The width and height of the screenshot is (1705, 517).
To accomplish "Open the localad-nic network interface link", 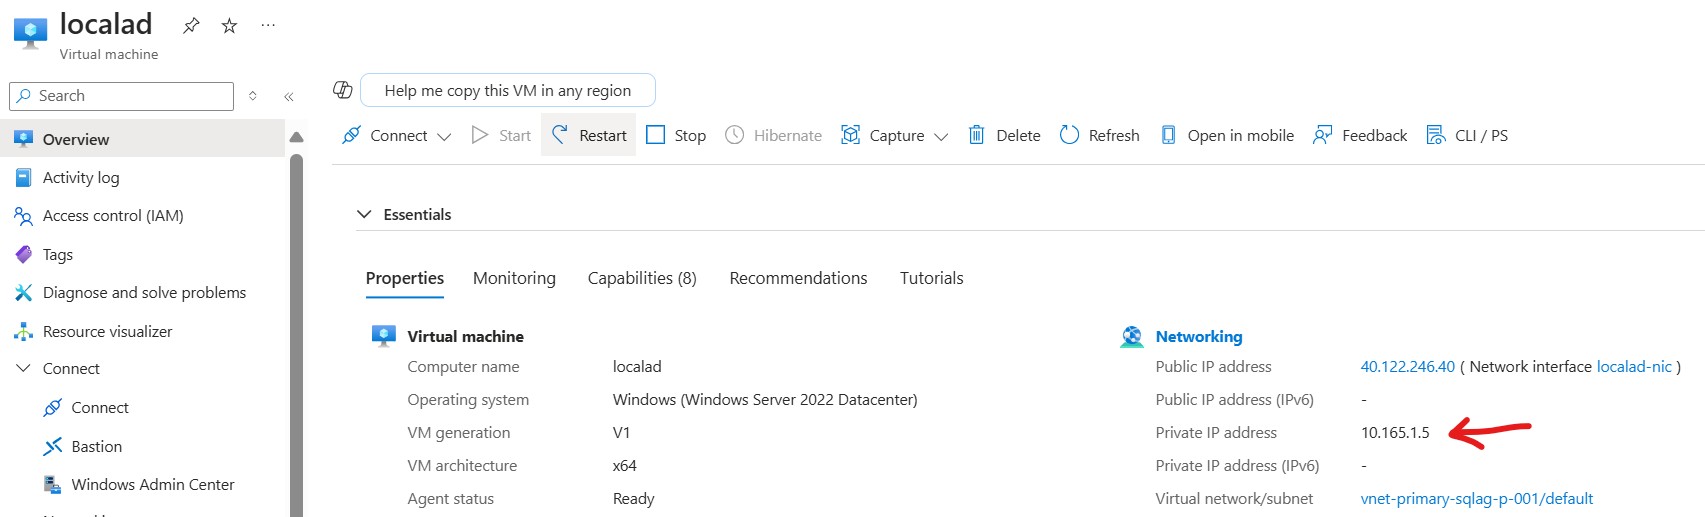I will point(1634,367).
